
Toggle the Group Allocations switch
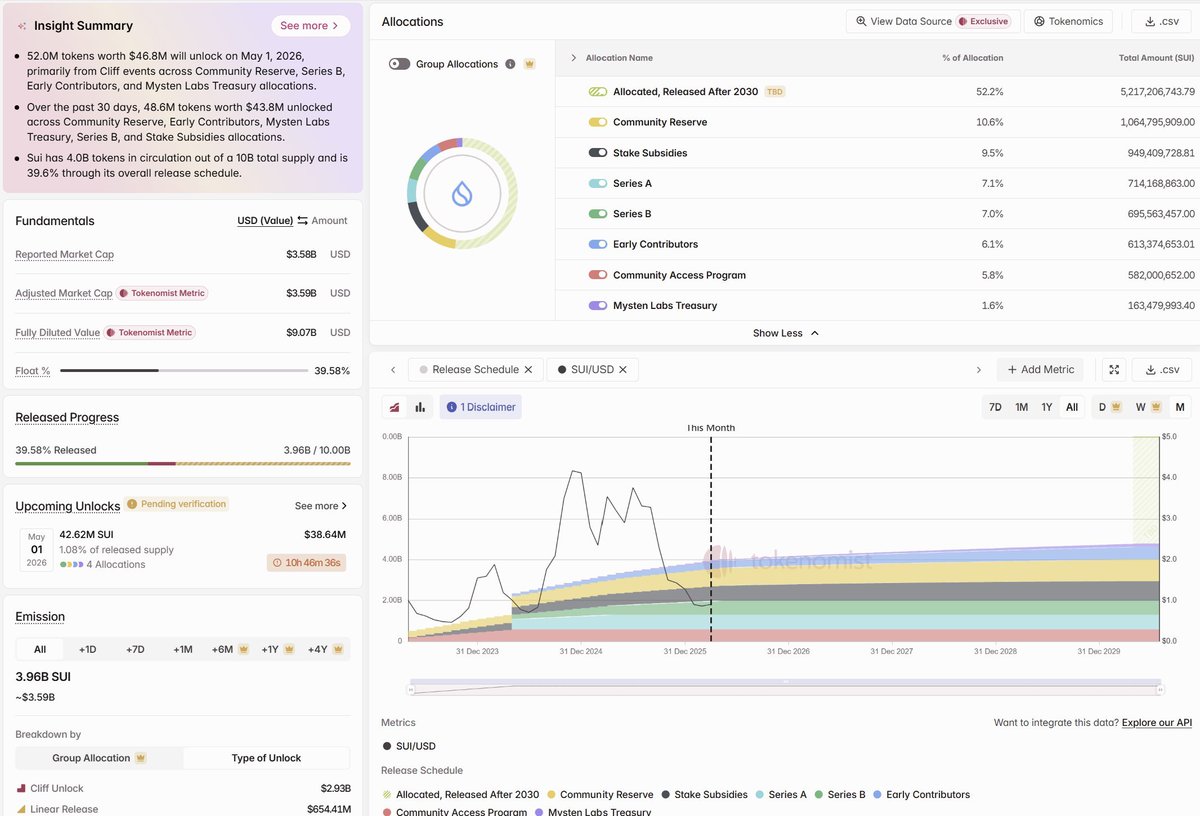click(400, 64)
